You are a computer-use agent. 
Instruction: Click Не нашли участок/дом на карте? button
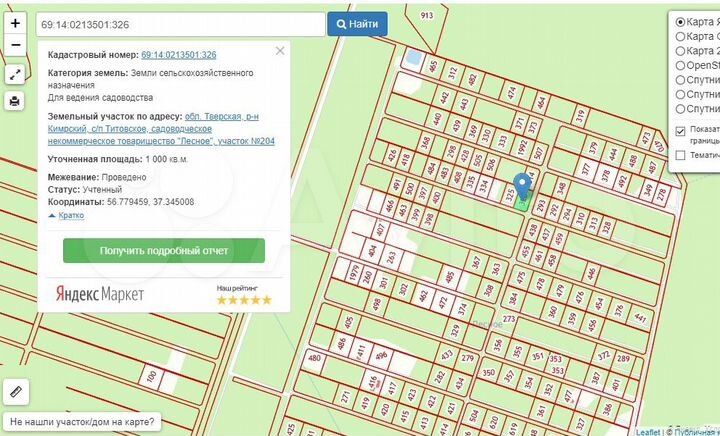[82, 421]
